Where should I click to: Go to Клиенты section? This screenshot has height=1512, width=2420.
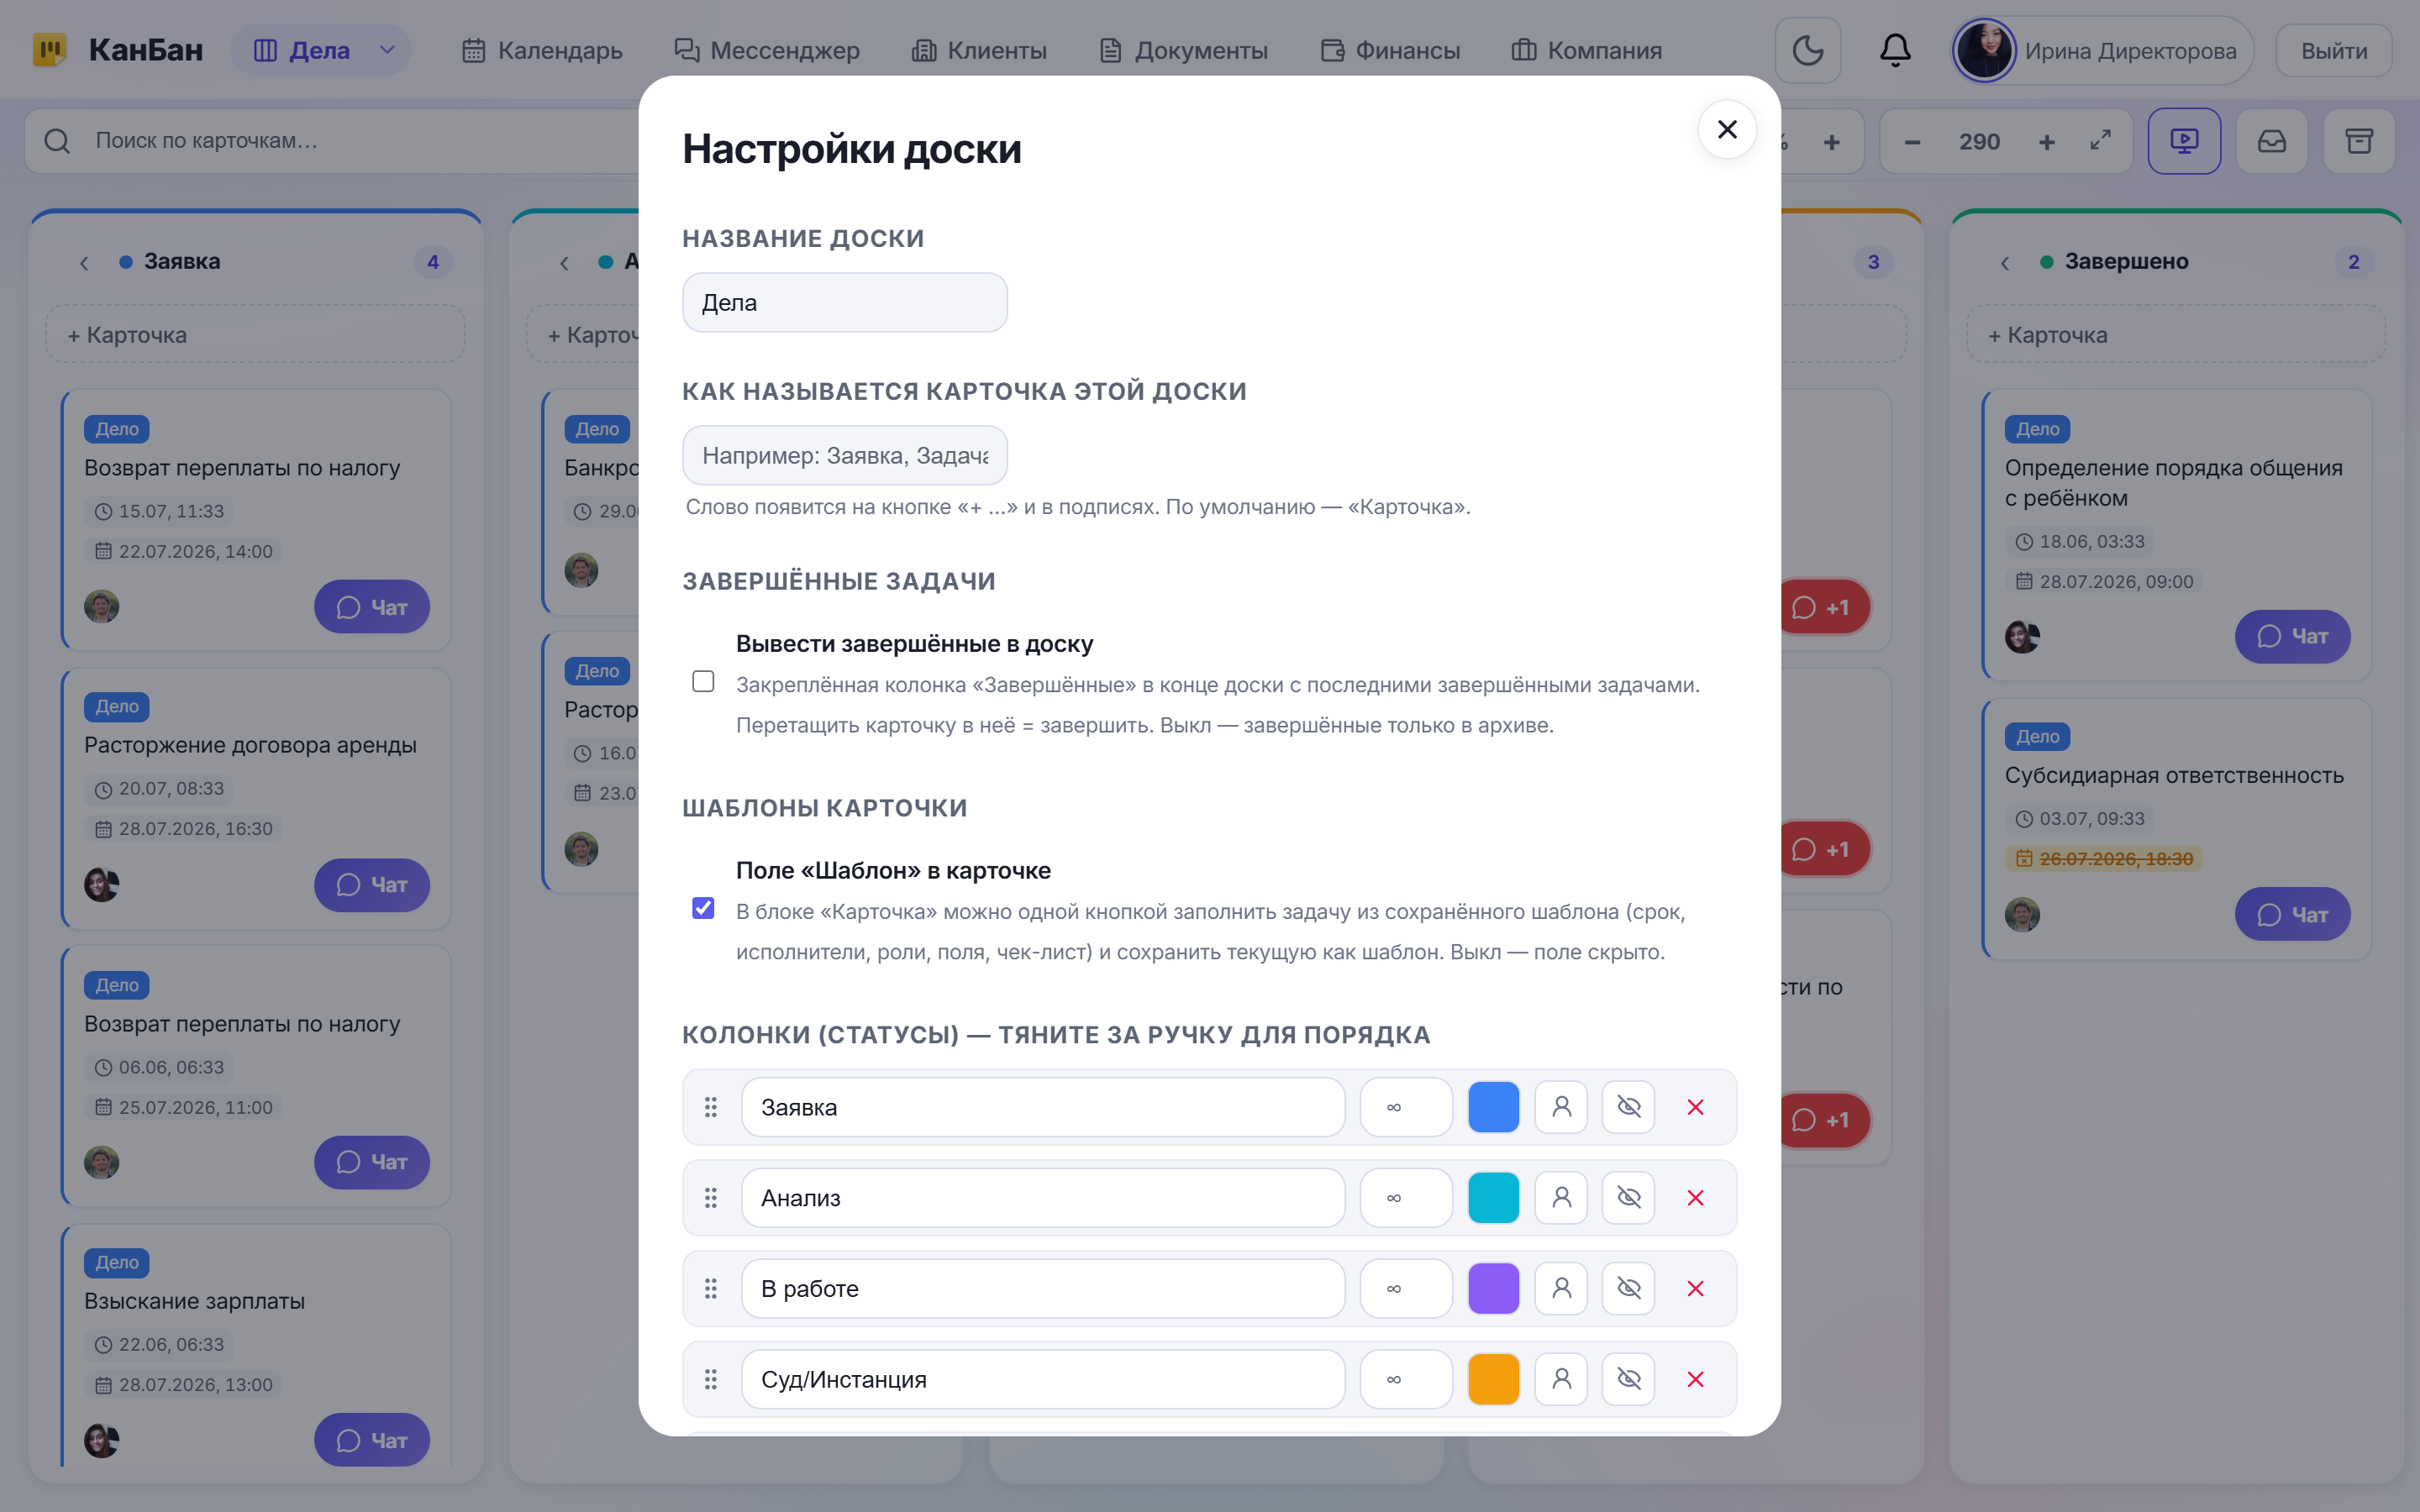tap(979, 50)
